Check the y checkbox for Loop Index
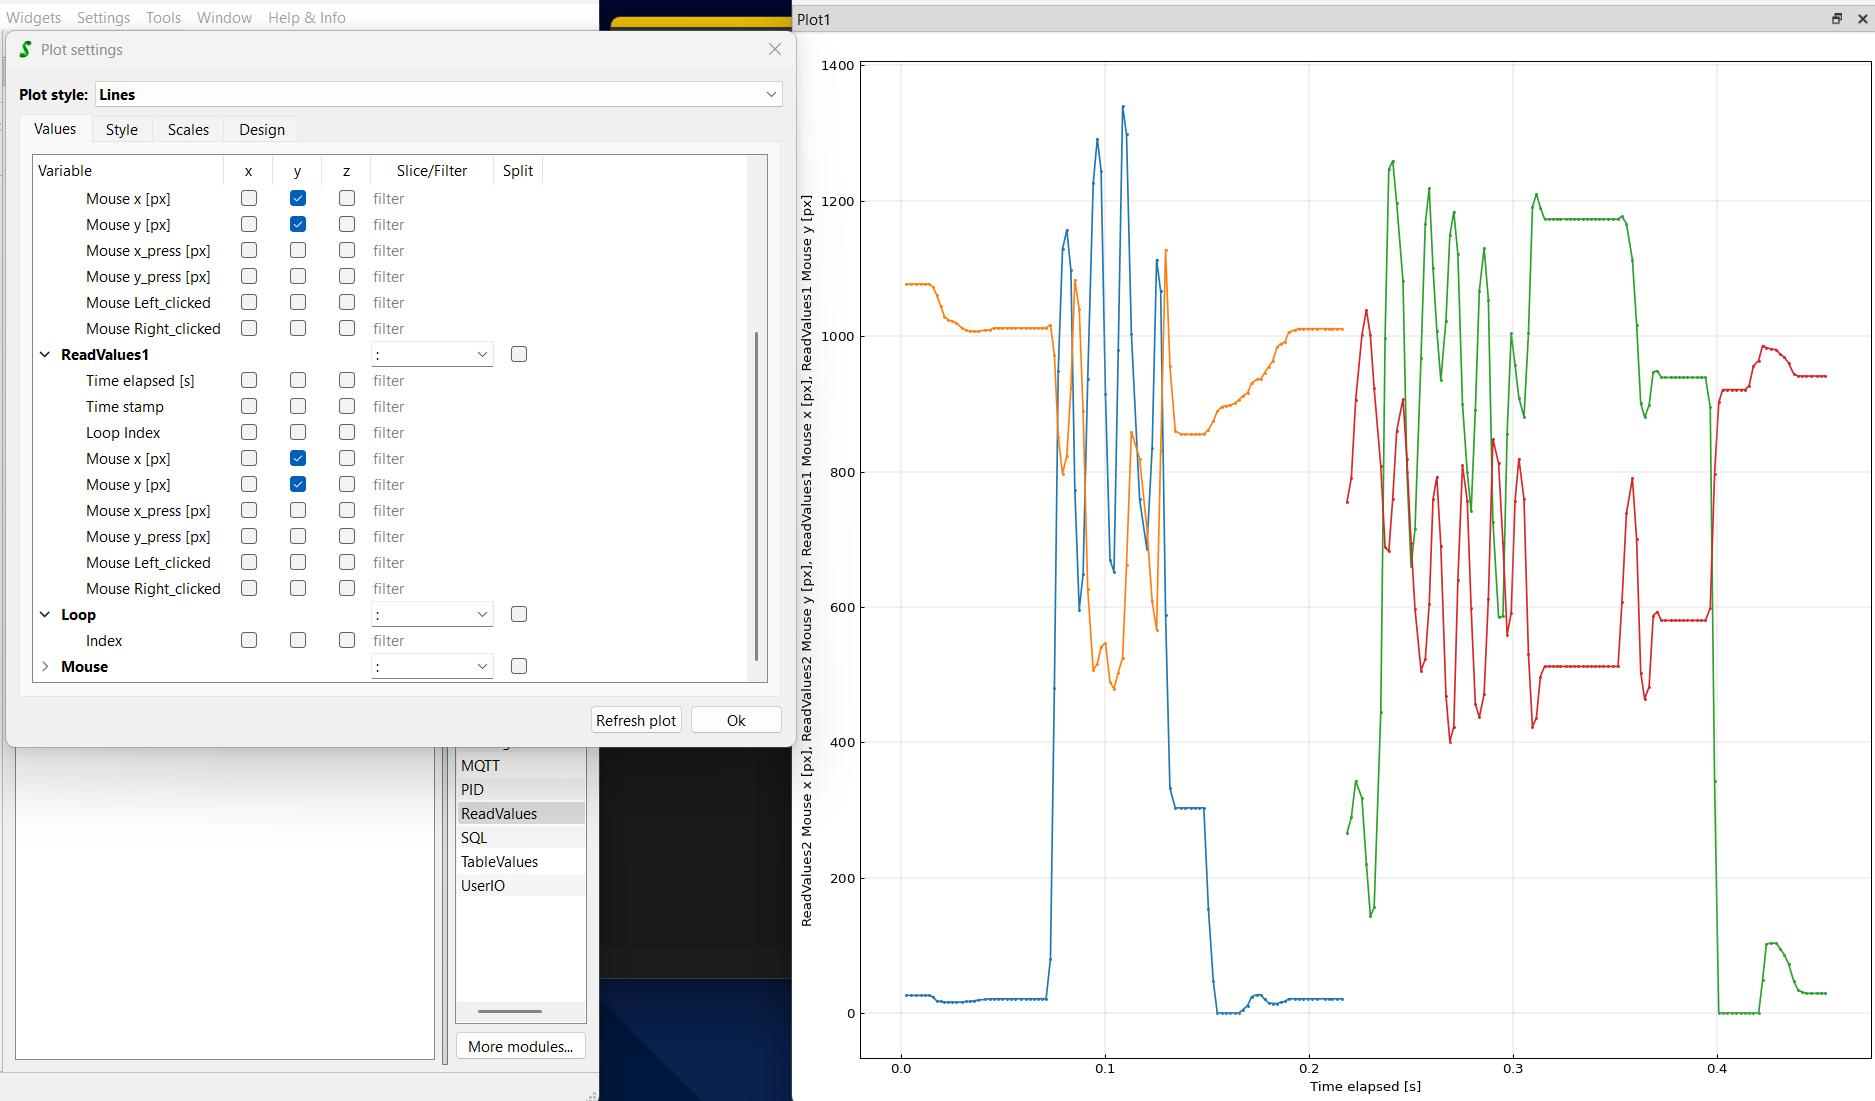Screen dimensions: 1875x1101 pyautogui.click(x=298, y=433)
